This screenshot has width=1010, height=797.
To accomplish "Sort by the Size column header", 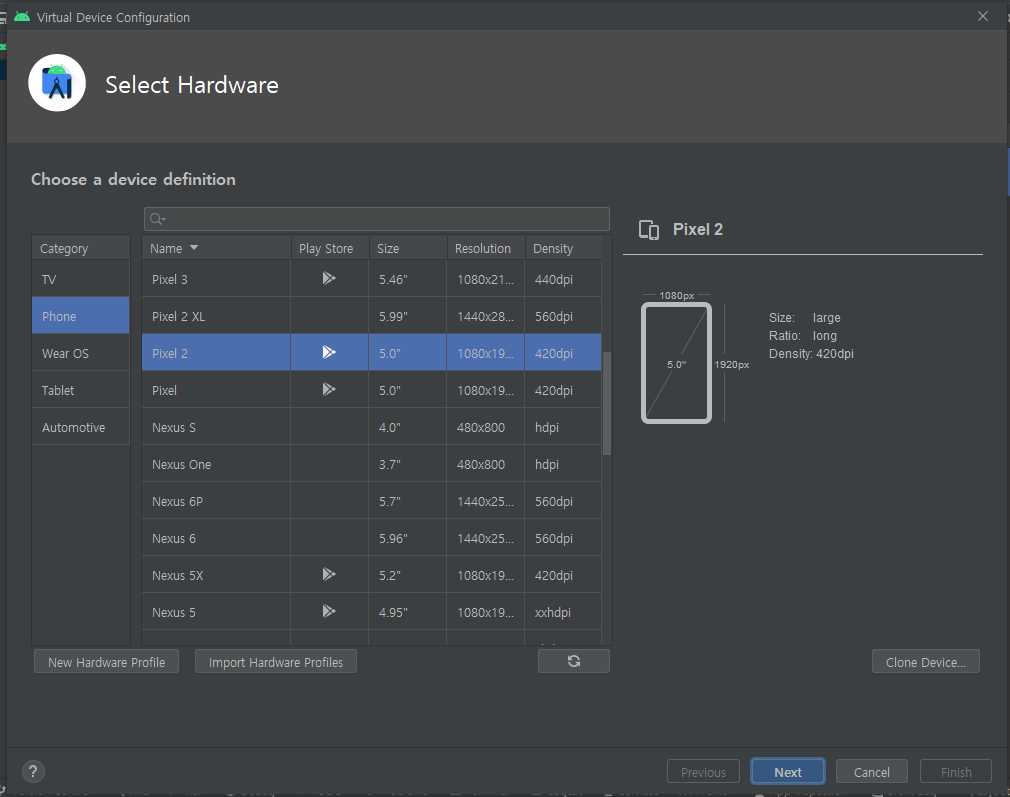I will click(408, 248).
